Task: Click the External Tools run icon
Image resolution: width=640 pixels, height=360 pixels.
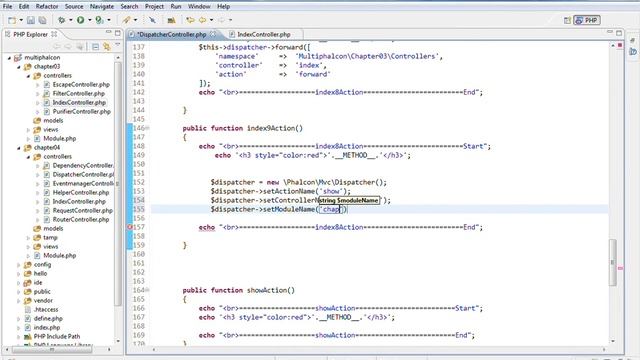Action: click(x=99, y=20)
